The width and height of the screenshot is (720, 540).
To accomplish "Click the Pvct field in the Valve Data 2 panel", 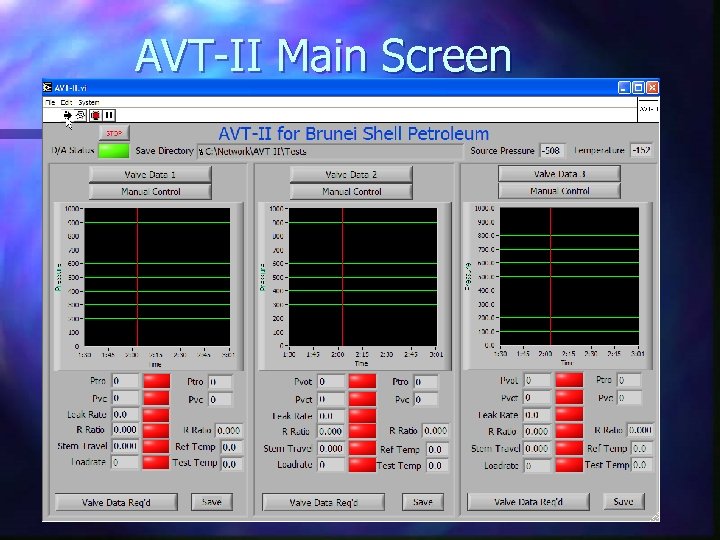I will (331, 399).
